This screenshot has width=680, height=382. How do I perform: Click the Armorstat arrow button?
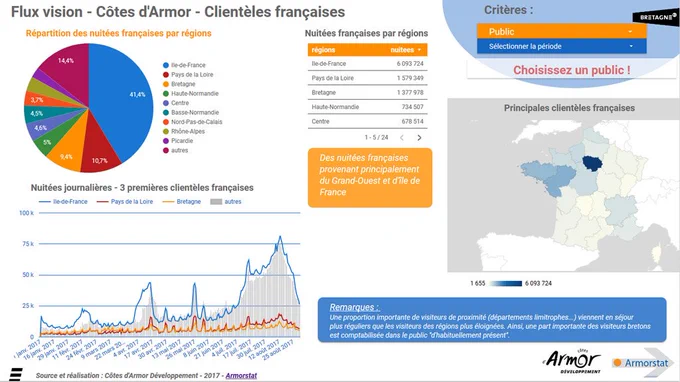pyautogui.click(x=643, y=362)
